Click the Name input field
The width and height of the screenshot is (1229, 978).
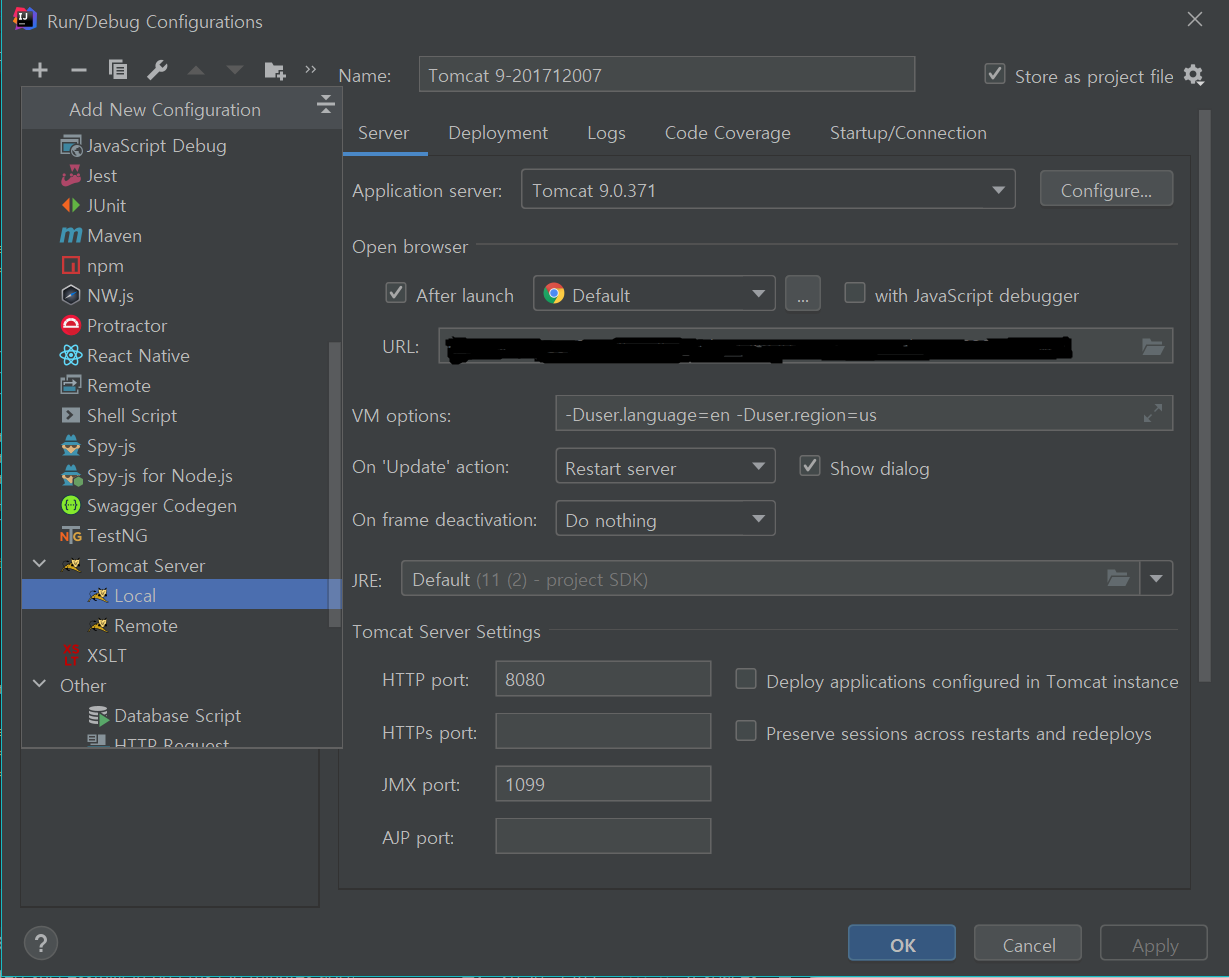(667, 75)
